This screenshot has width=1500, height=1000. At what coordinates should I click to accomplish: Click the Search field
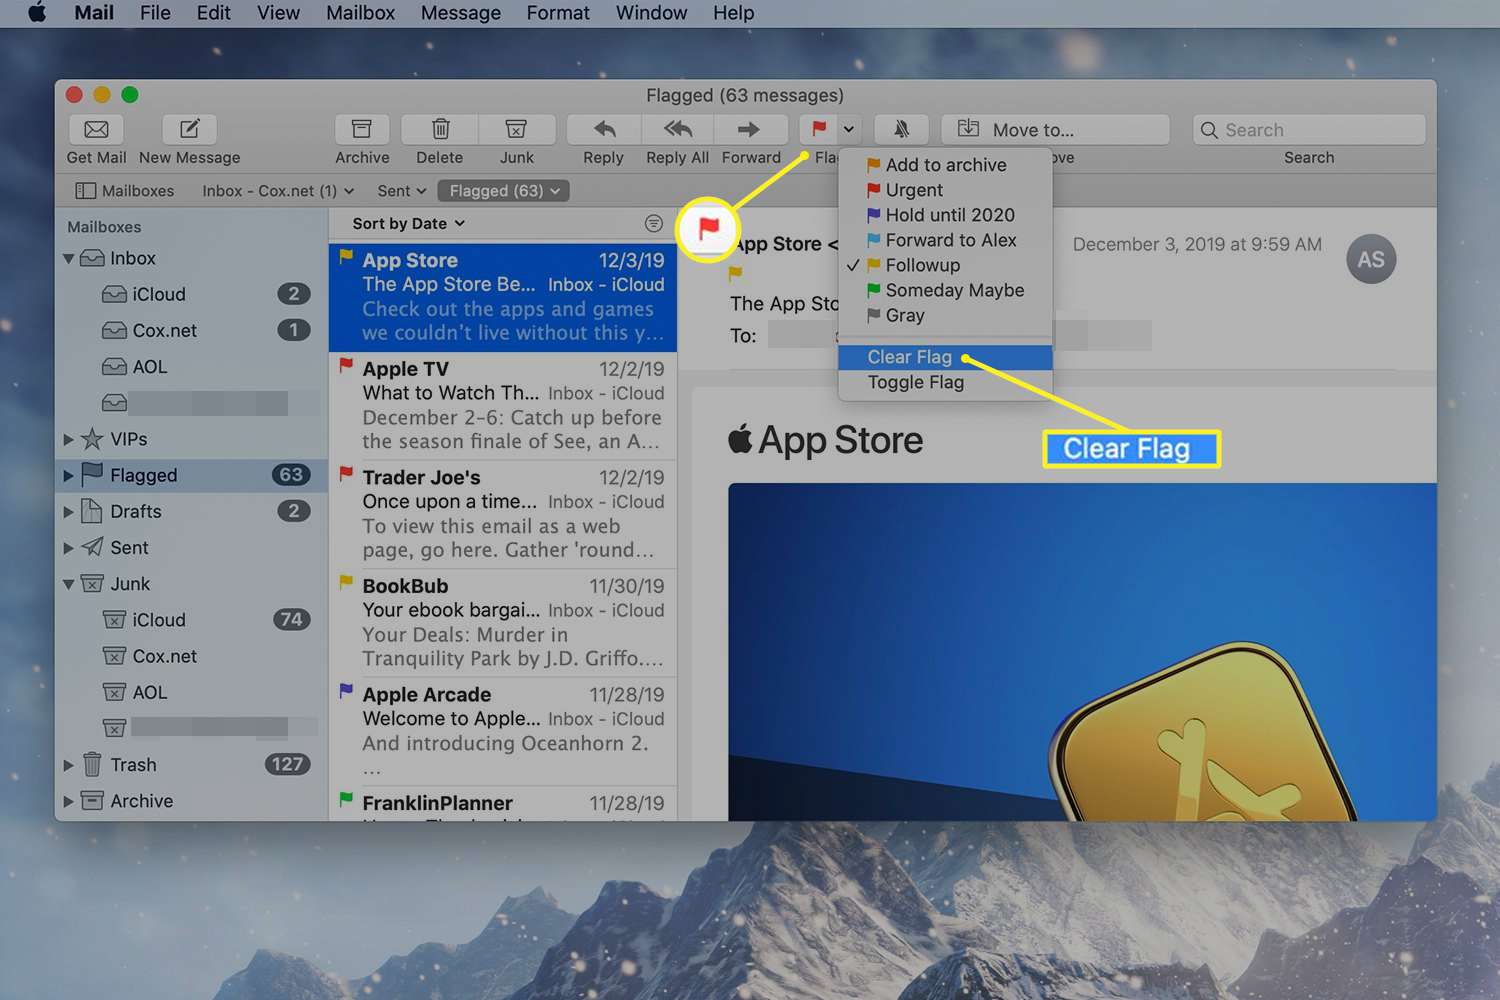(x=1309, y=129)
